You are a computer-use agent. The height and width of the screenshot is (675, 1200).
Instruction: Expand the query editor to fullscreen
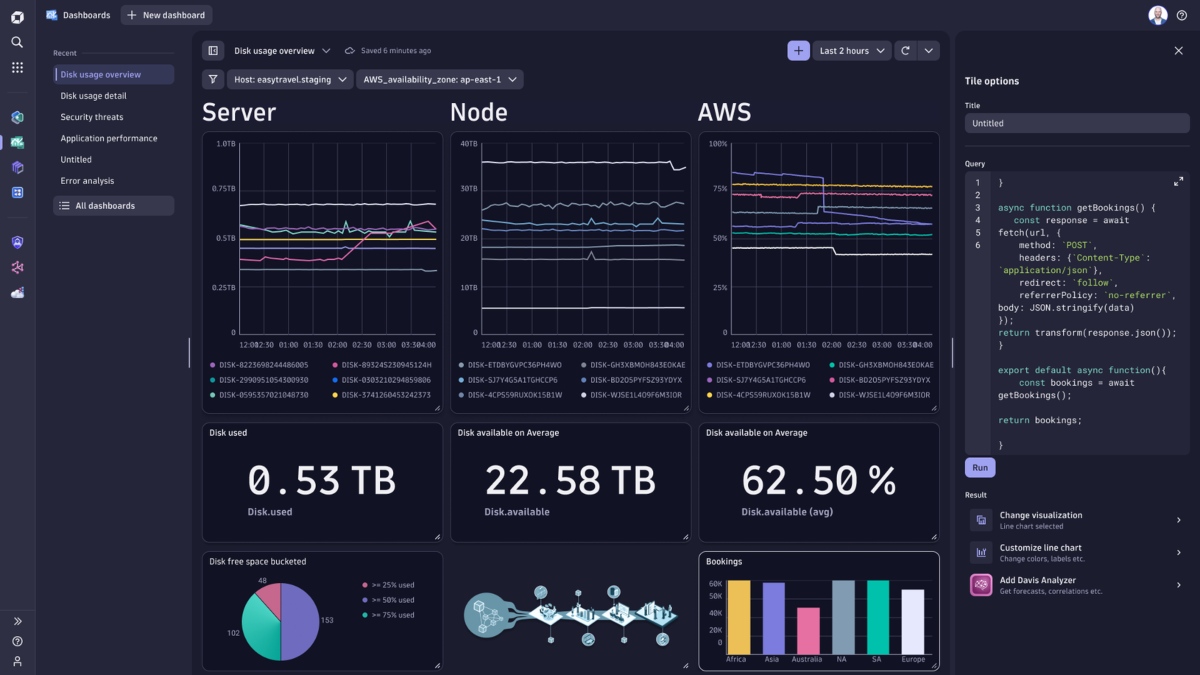[x=1178, y=181]
